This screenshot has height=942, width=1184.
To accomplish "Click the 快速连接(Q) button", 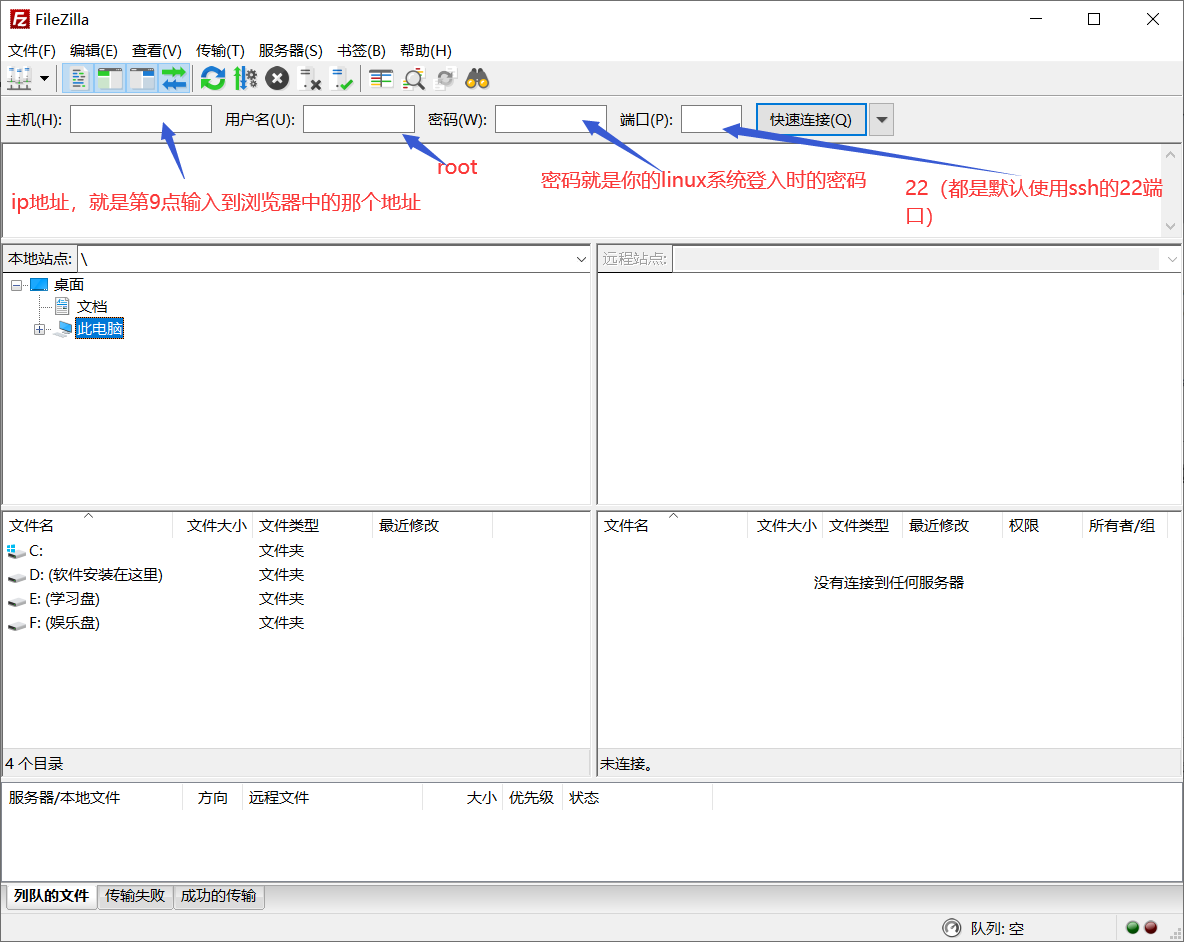I will coord(811,119).
